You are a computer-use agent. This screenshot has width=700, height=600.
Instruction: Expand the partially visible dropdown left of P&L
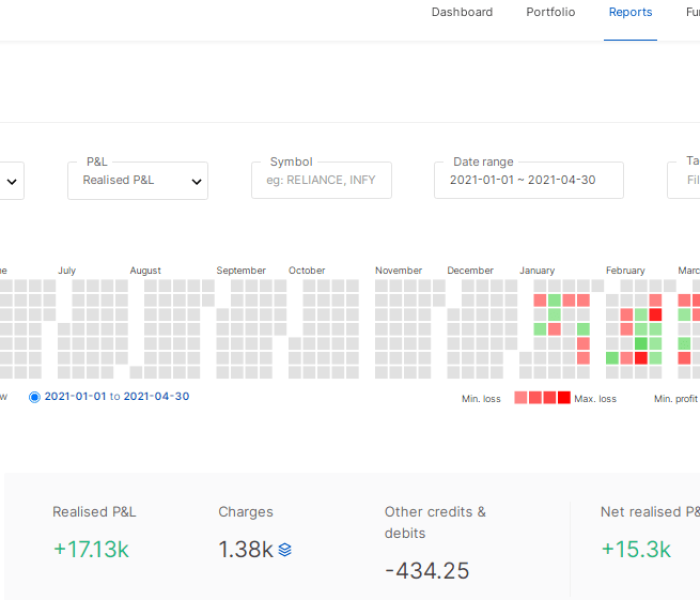coord(12,182)
